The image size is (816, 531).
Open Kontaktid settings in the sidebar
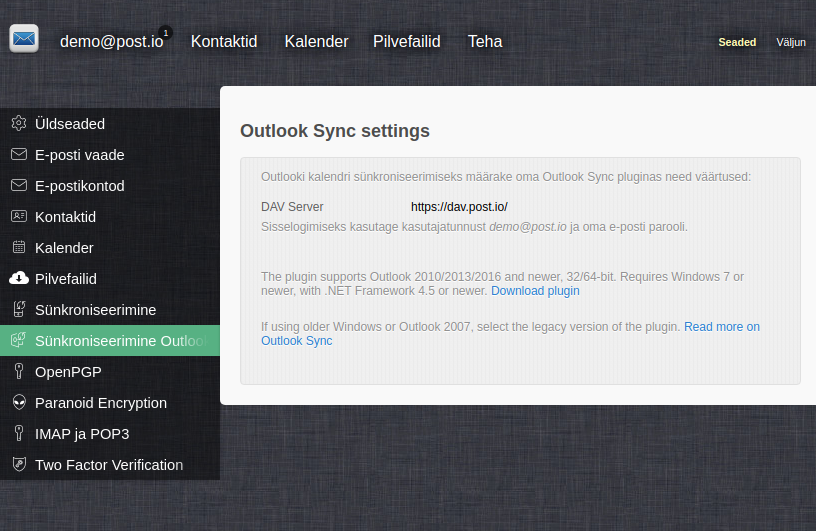pyautogui.click(x=110, y=217)
